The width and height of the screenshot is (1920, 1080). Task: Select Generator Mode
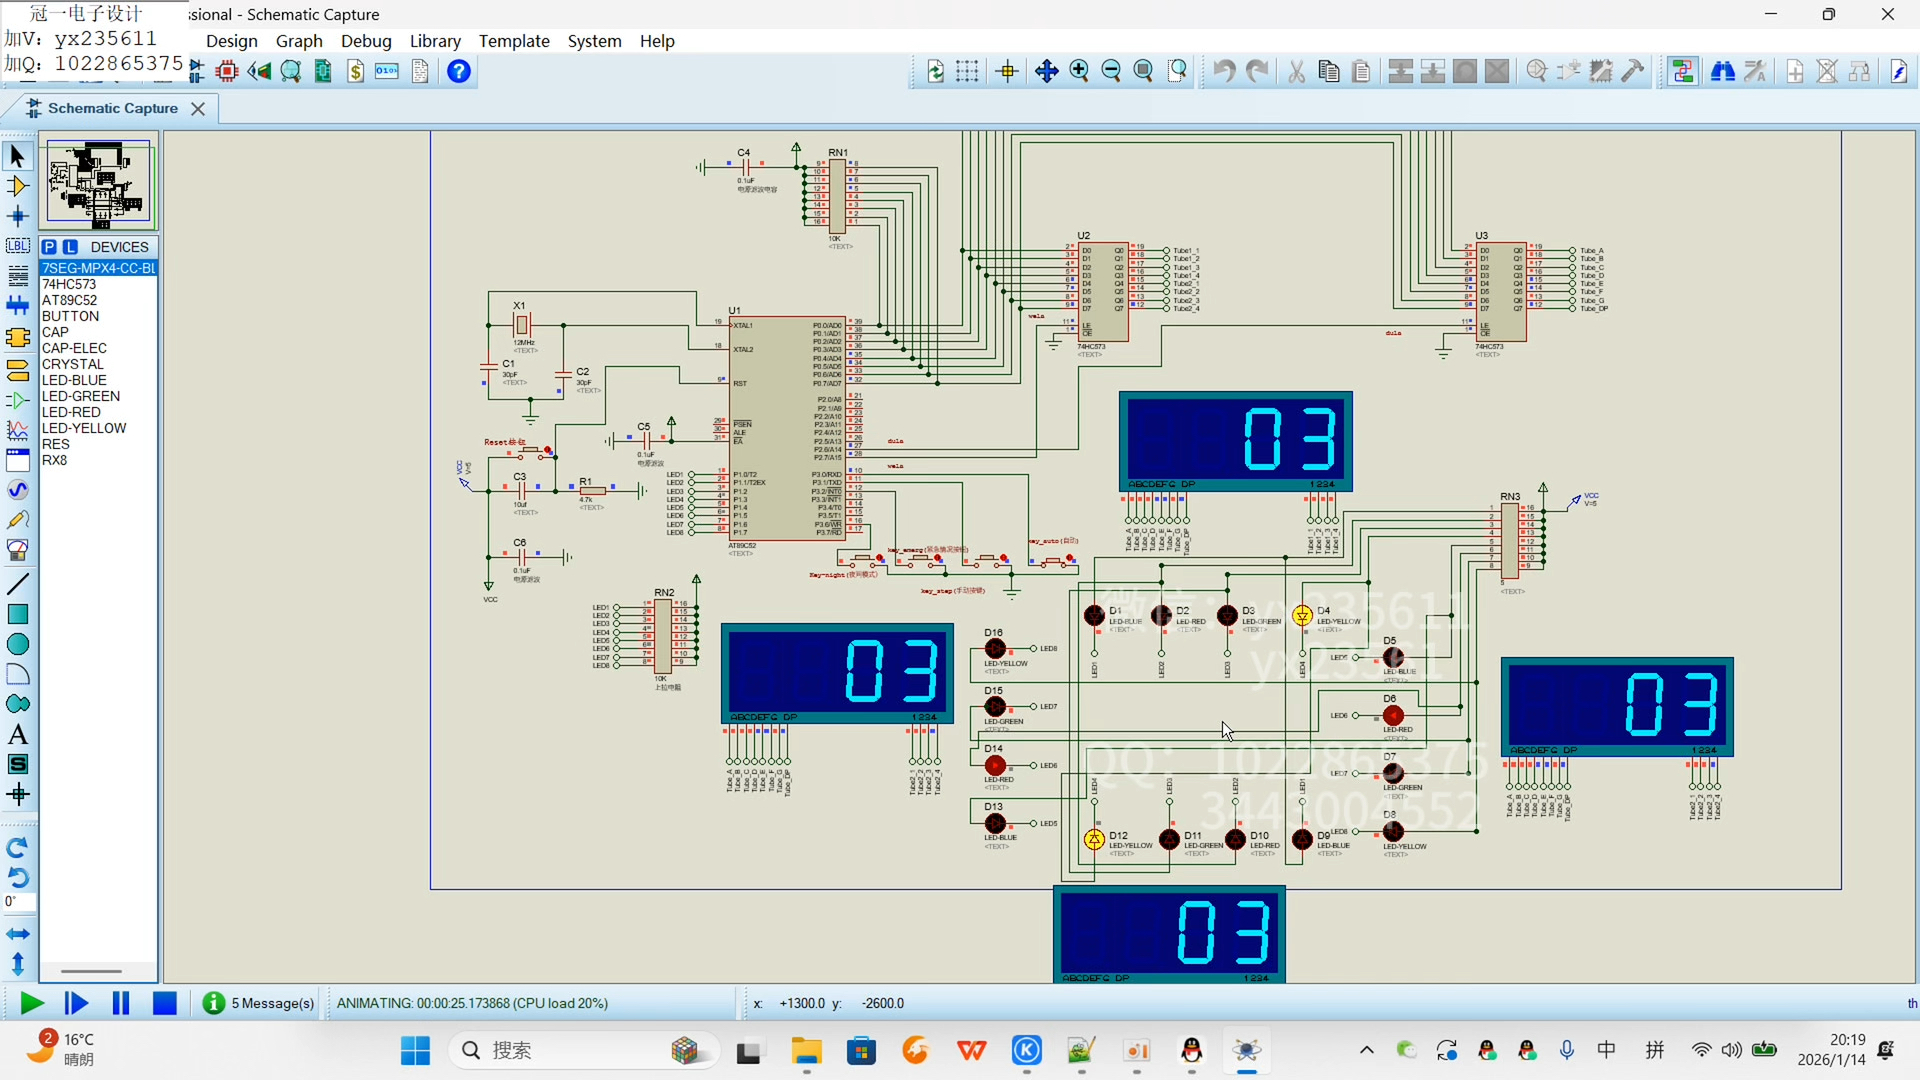coord(17,490)
